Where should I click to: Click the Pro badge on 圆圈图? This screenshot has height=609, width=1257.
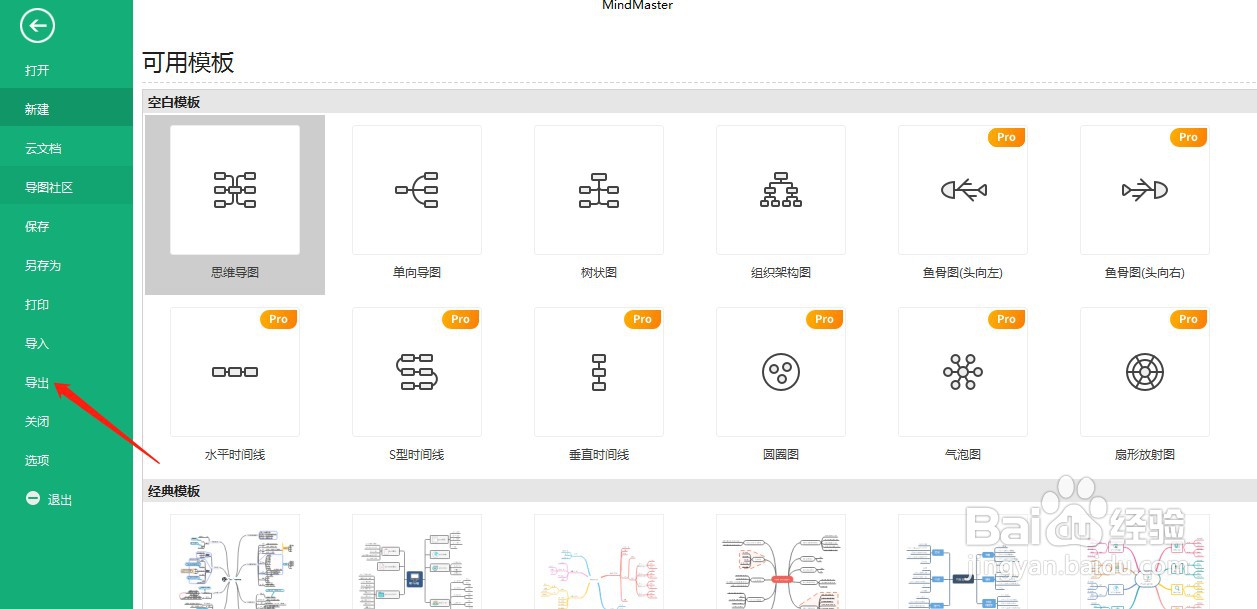pyautogui.click(x=824, y=319)
